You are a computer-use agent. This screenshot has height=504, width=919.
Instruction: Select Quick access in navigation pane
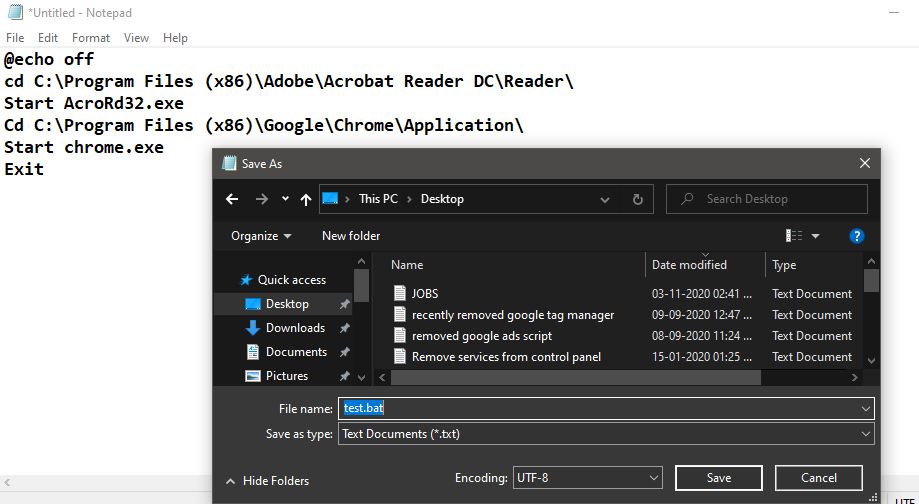coord(291,280)
